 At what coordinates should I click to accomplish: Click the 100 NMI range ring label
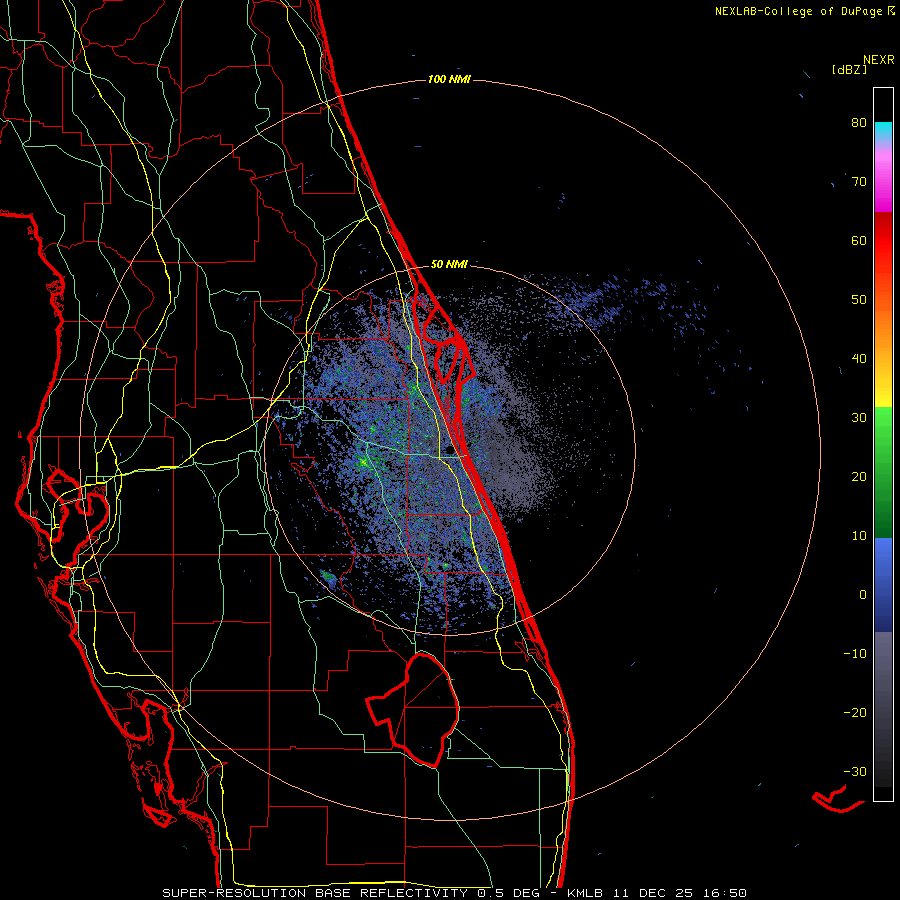[449, 79]
